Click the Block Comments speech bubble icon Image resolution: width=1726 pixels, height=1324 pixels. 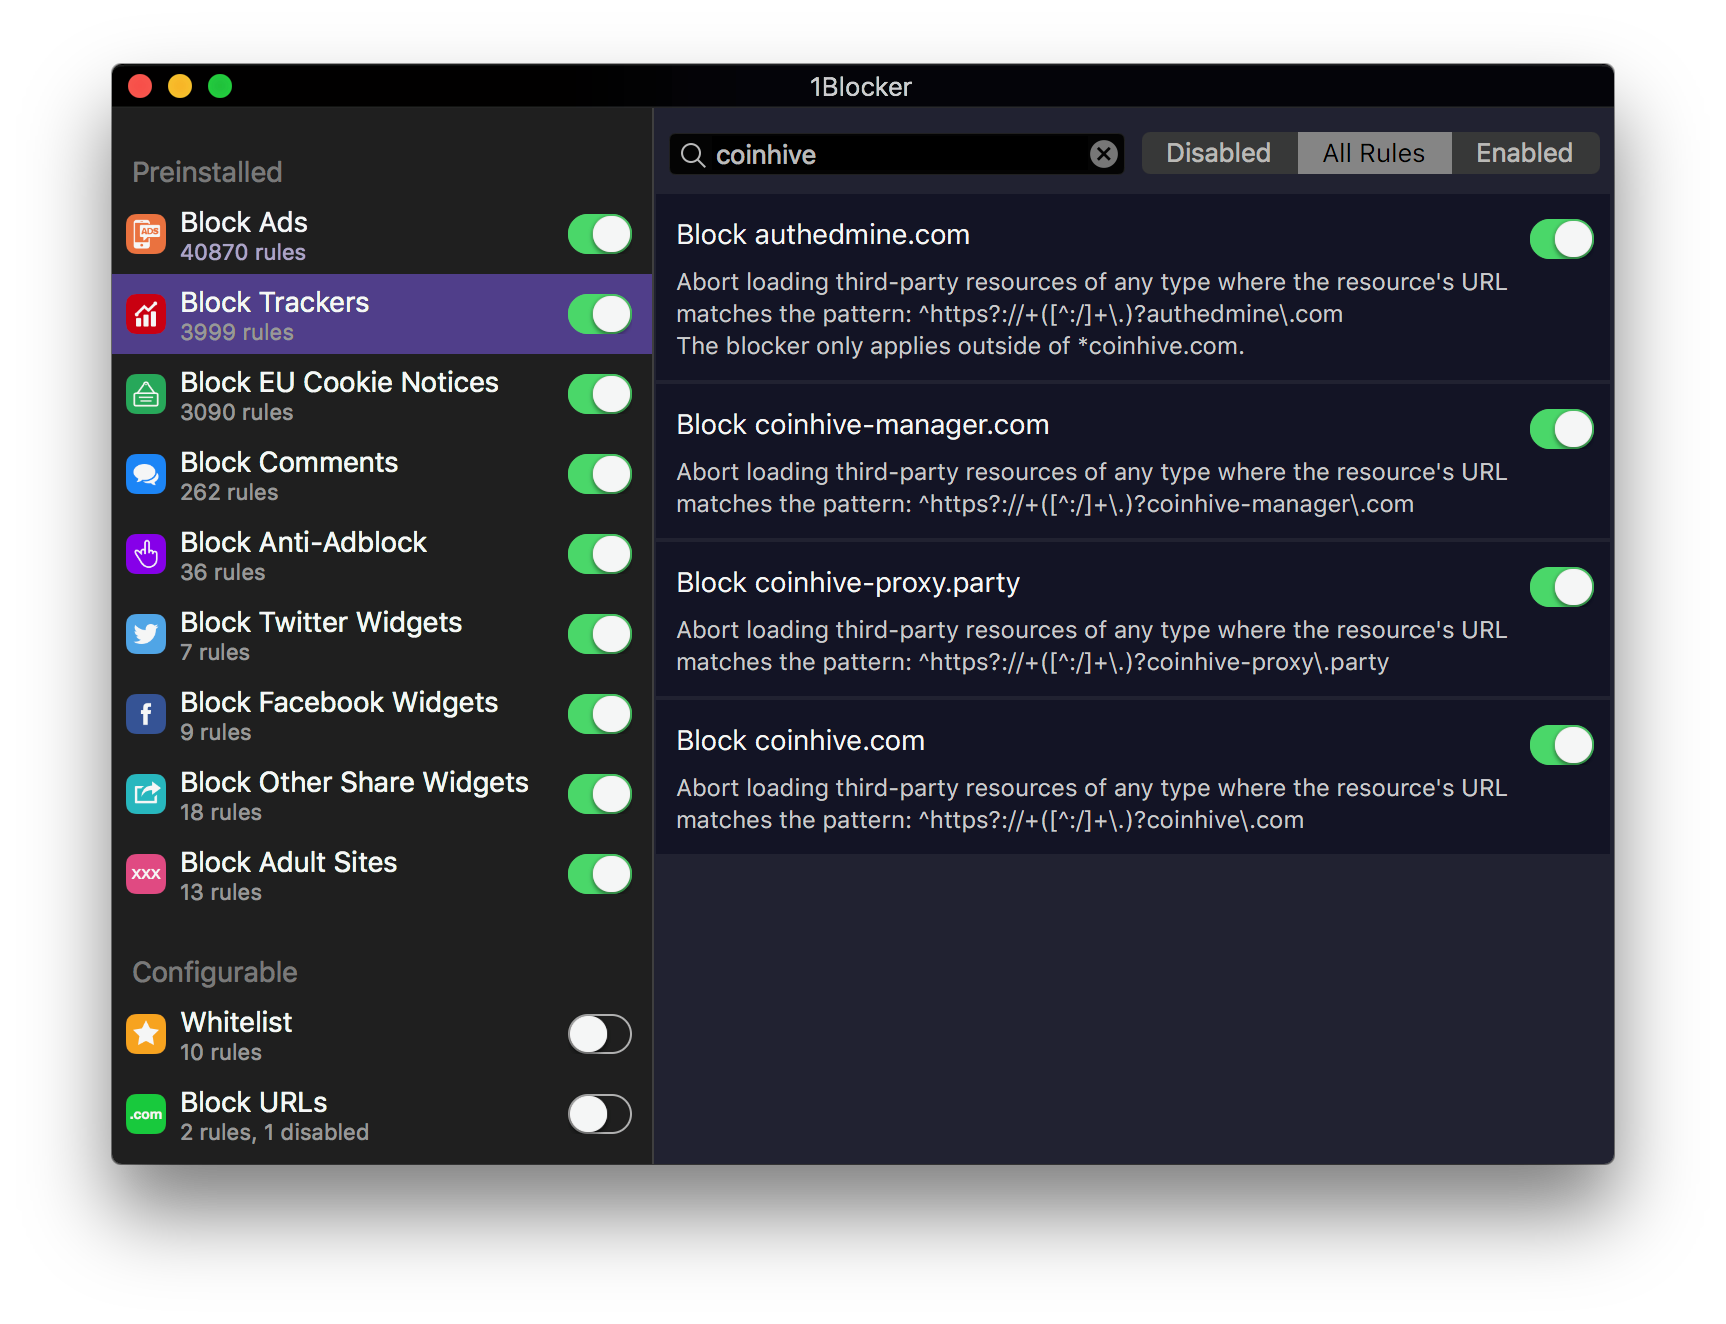point(146,474)
